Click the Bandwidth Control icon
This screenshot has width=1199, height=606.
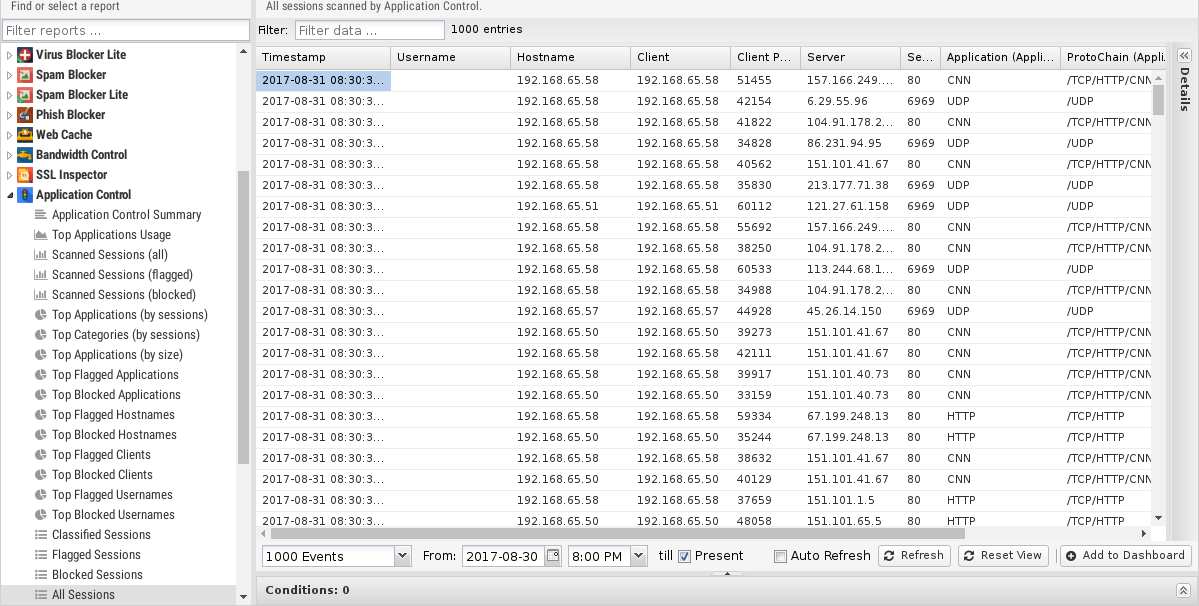pyautogui.click(x=26, y=155)
